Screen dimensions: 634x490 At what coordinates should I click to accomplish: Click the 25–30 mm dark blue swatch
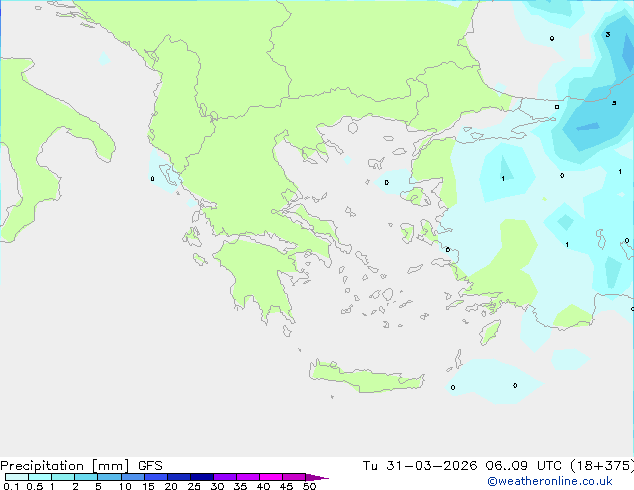tap(202, 477)
